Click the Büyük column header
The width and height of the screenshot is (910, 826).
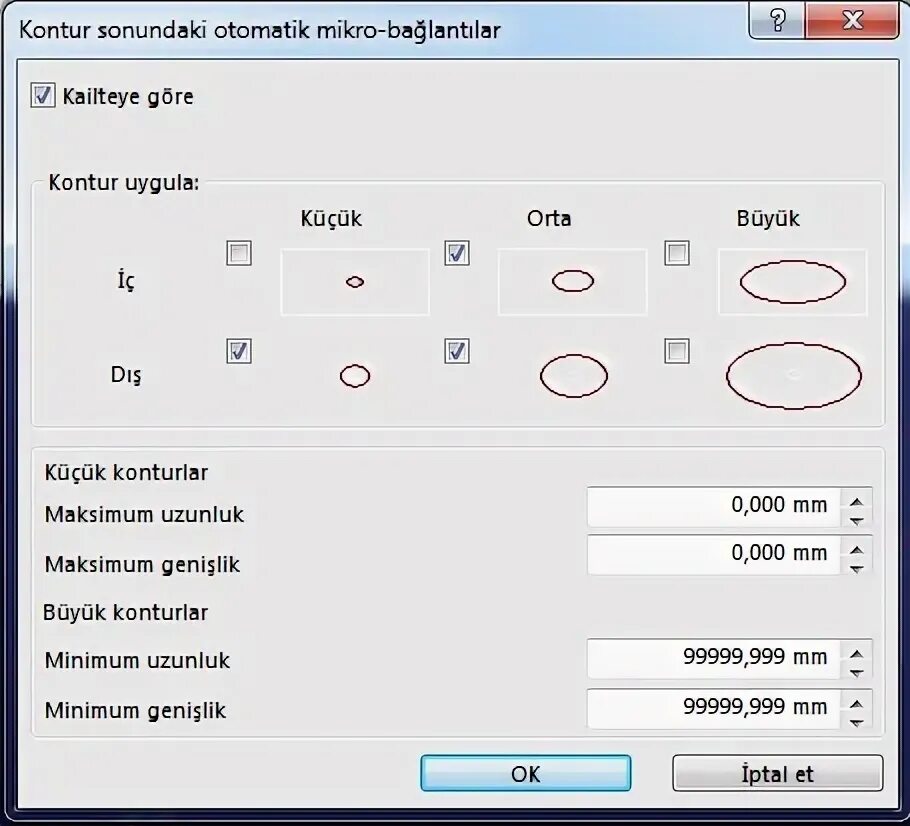point(768,219)
